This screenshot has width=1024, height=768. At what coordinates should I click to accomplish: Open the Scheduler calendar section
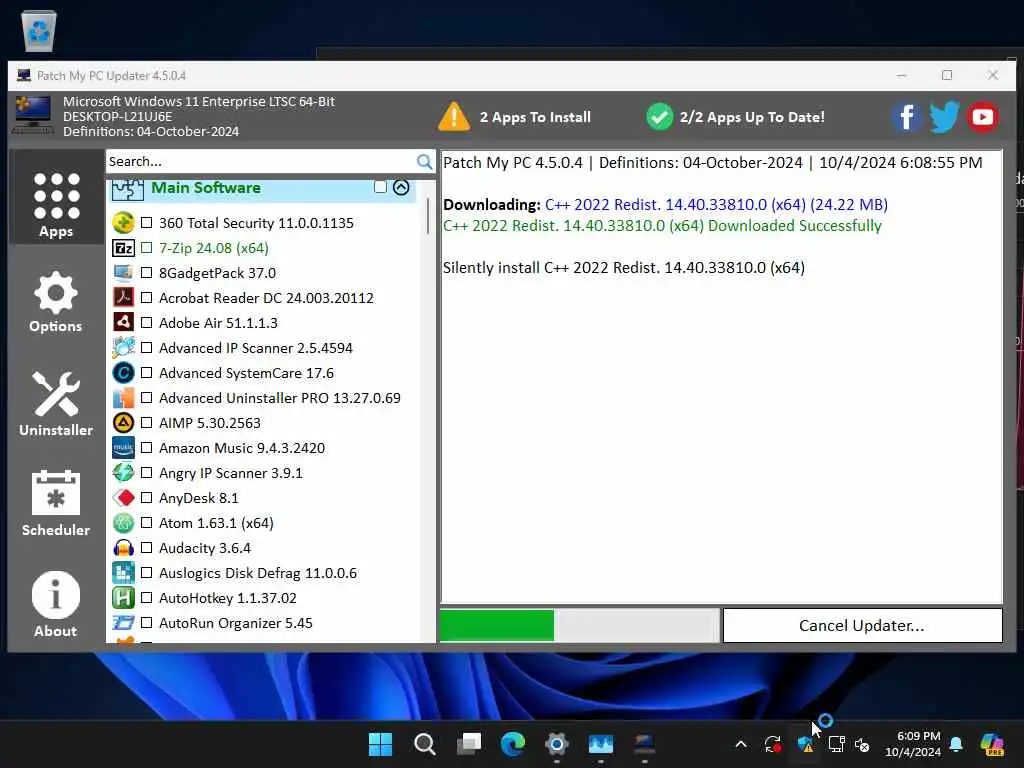click(x=56, y=504)
